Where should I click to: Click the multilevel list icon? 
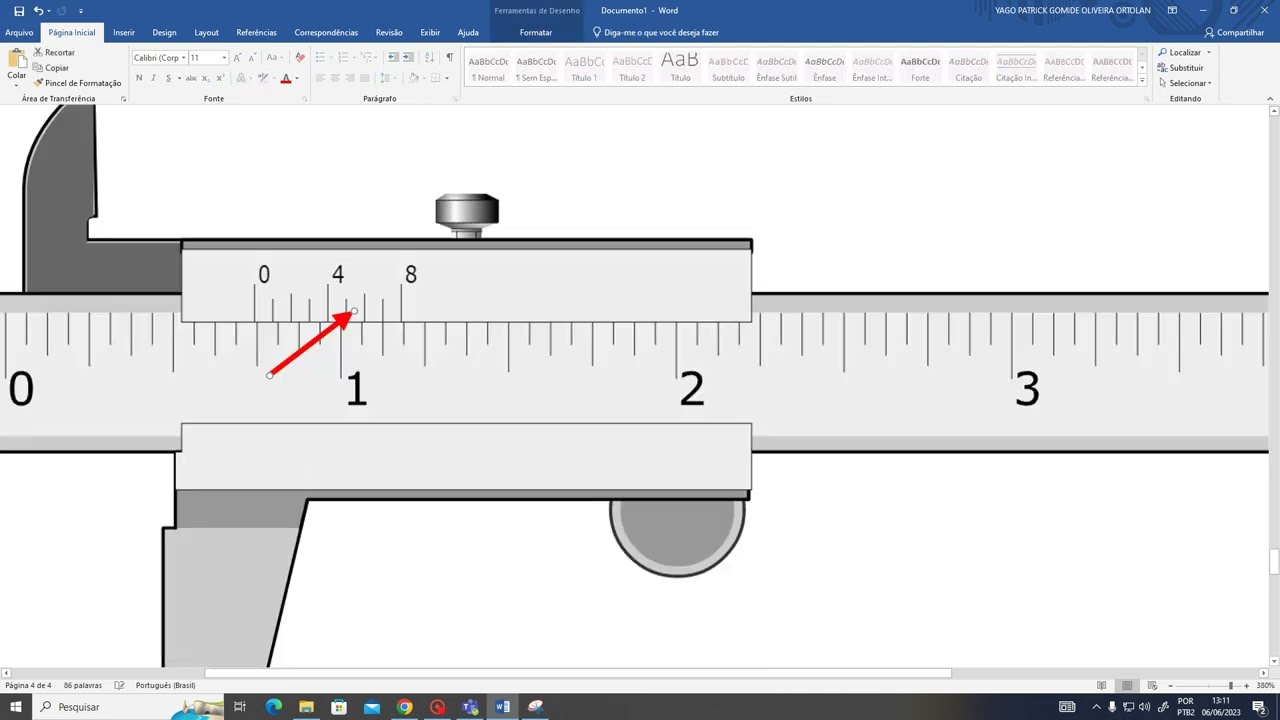pos(368,58)
